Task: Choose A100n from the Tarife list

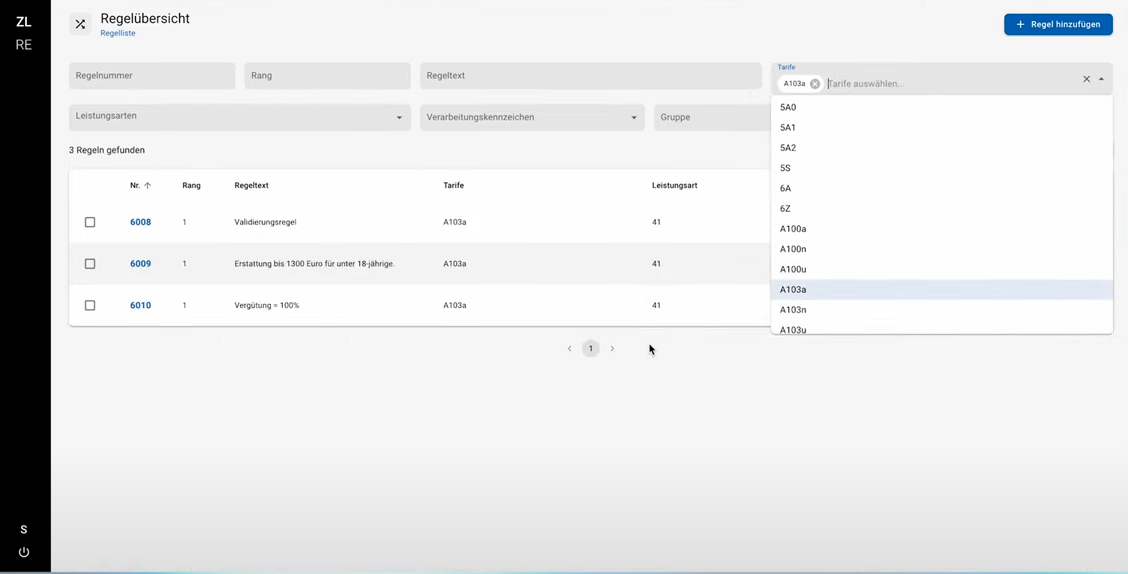Action: click(x=793, y=249)
